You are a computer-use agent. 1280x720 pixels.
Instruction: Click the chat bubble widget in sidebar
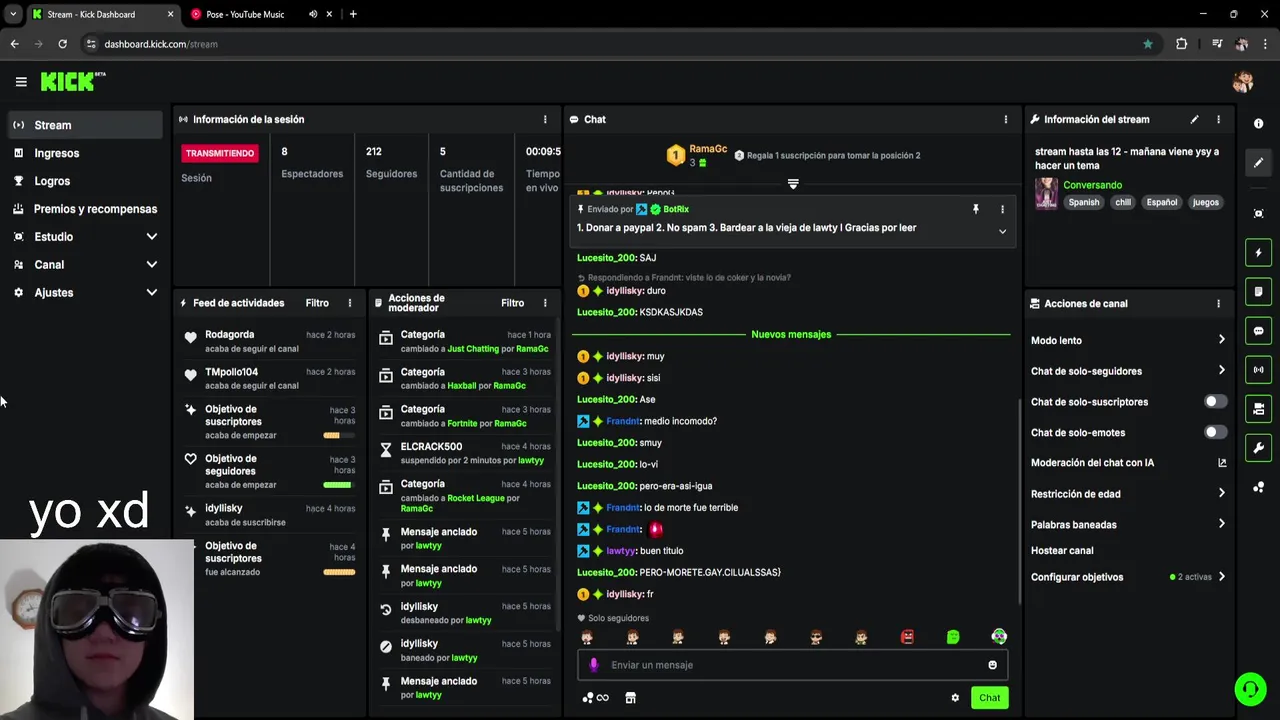click(x=1258, y=331)
